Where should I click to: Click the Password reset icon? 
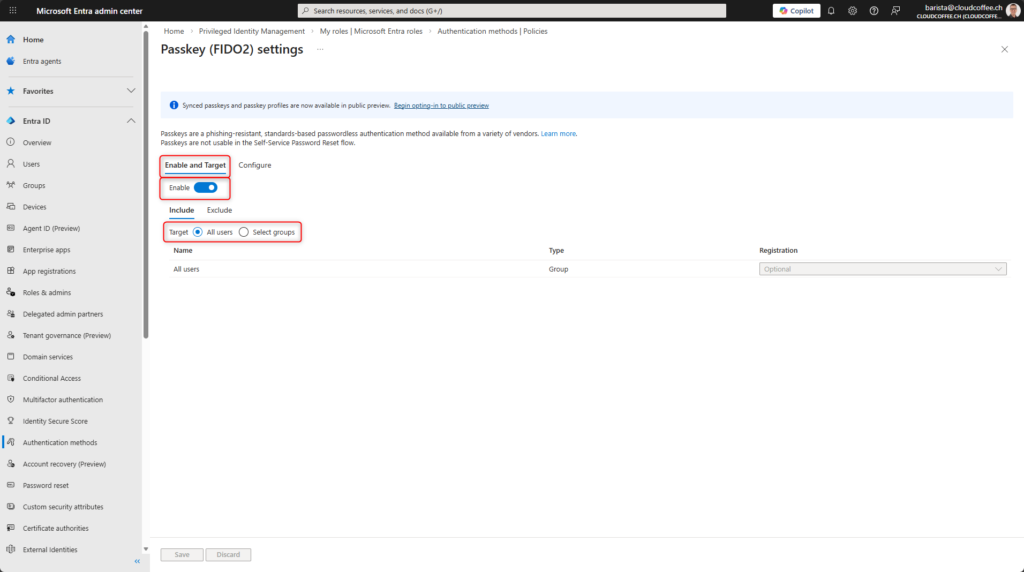[x=10, y=485]
